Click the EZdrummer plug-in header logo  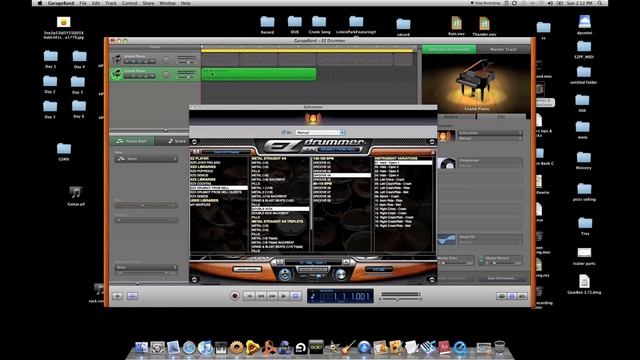coord(313,118)
